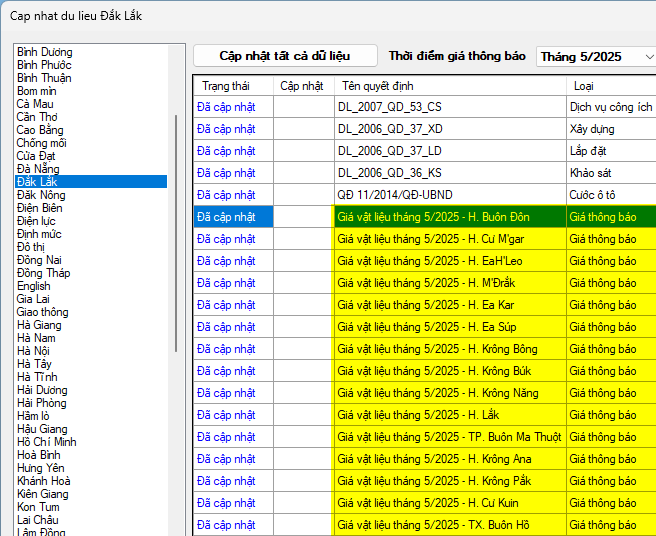This screenshot has height=536, width=656.
Task: Click the 'Cập nhật tất cả dữ liệu' button
Action: tap(285, 56)
